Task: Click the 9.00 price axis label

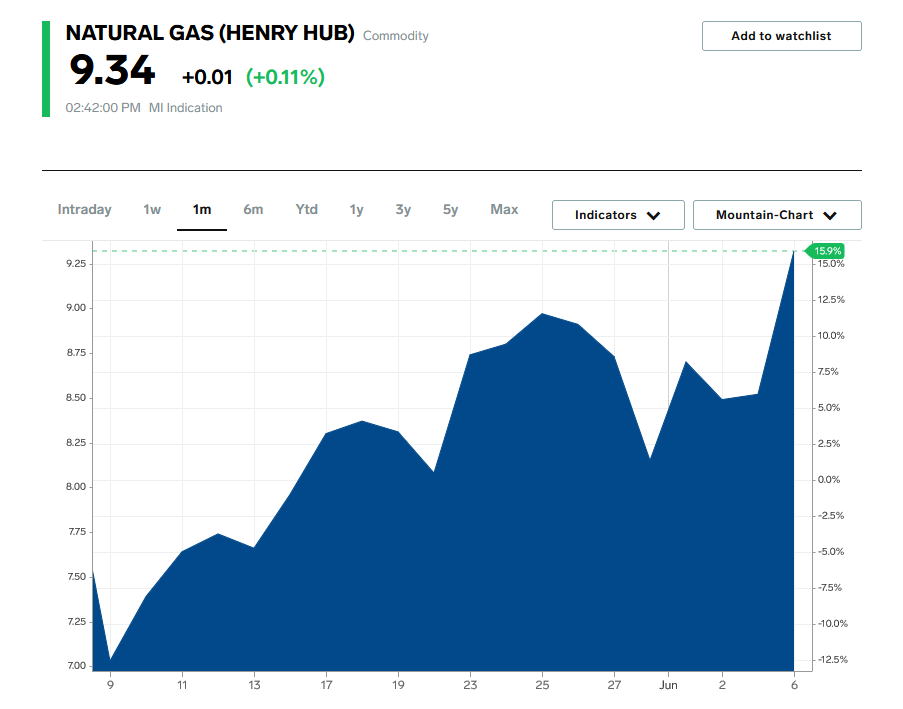Action: (x=76, y=308)
